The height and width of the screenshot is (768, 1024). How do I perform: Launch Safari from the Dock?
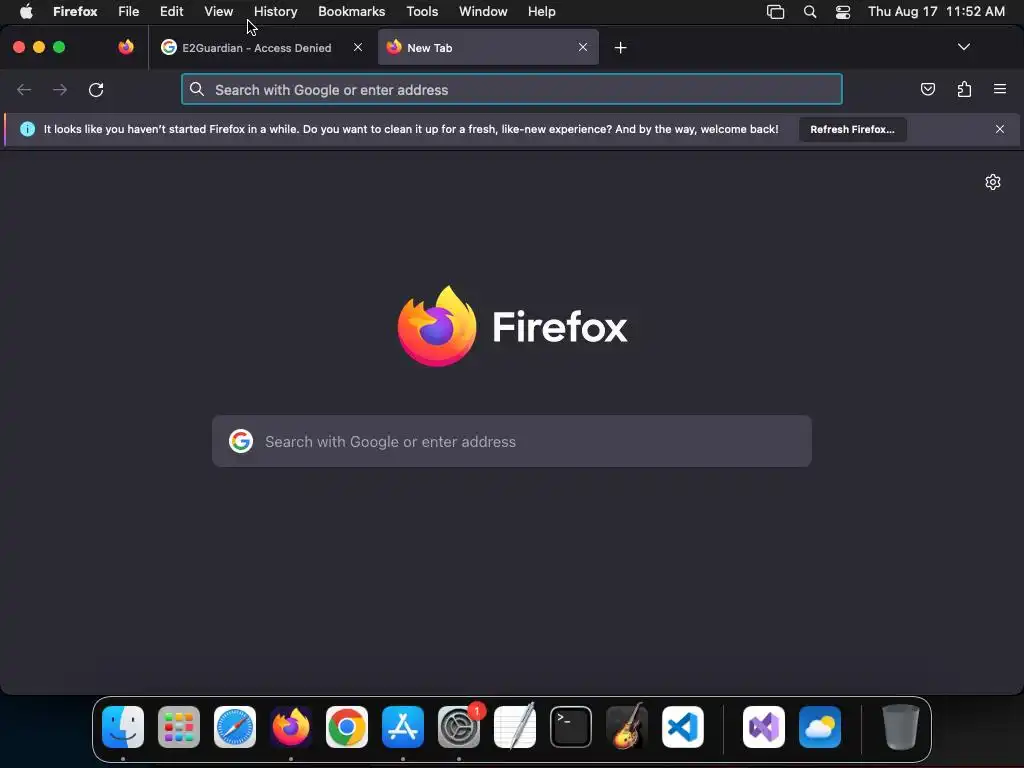(235, 727)
